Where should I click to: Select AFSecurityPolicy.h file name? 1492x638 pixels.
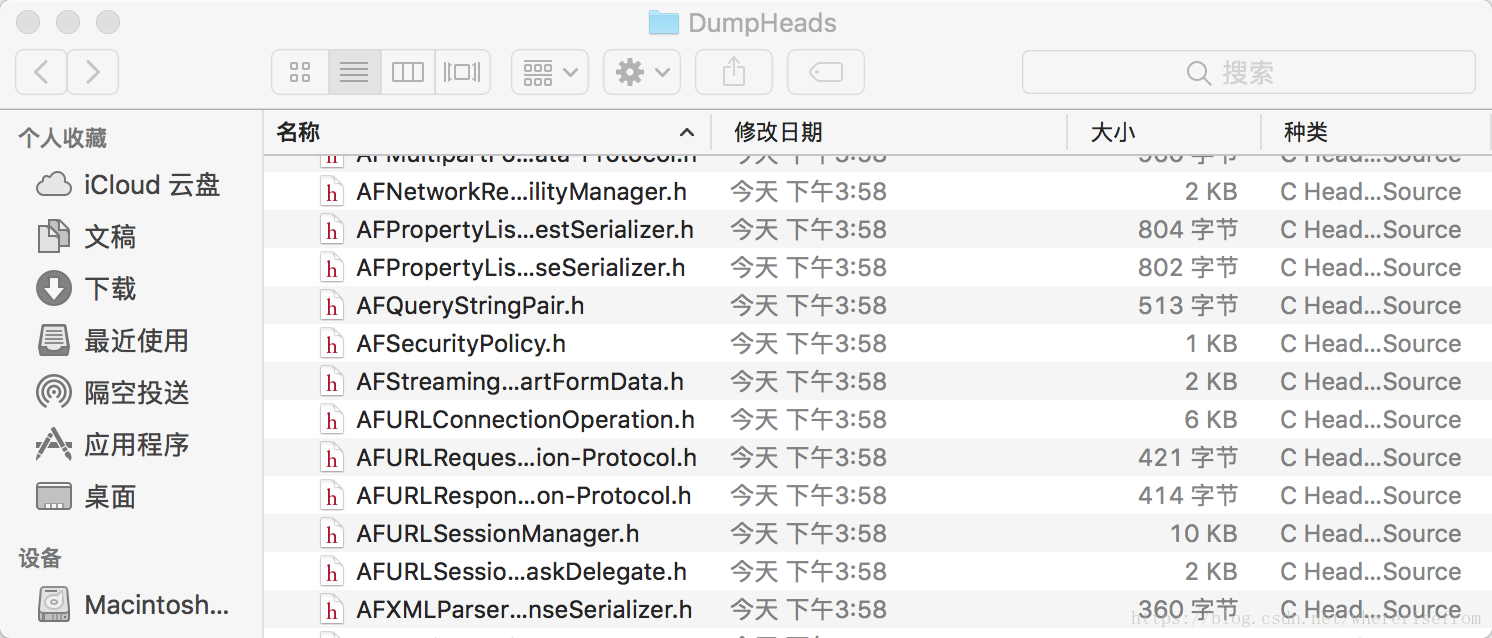[x=461, y=344]
